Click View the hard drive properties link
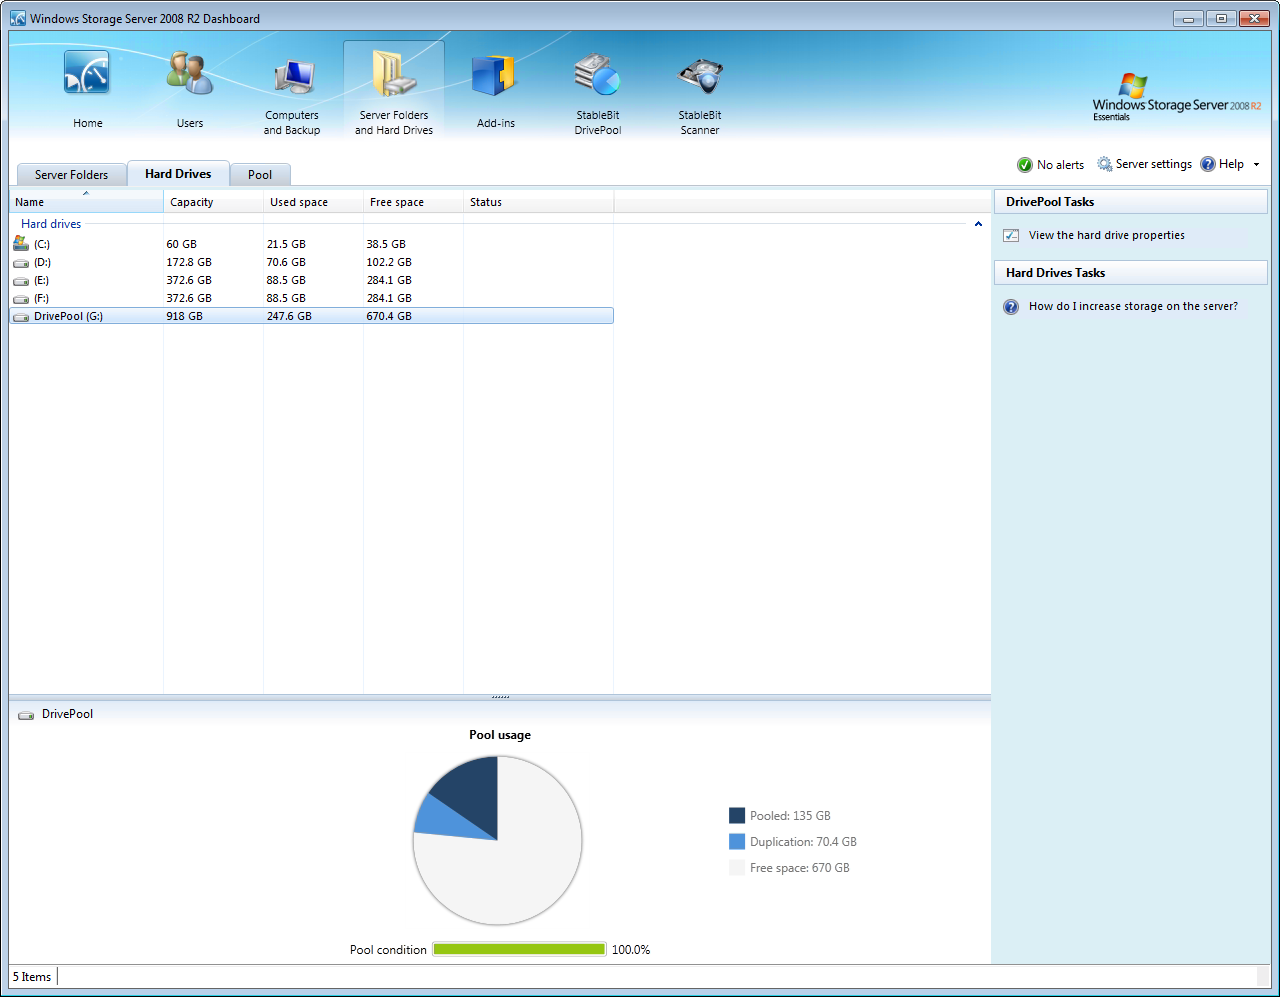 pyautogui.click(x=1106, y=235)
